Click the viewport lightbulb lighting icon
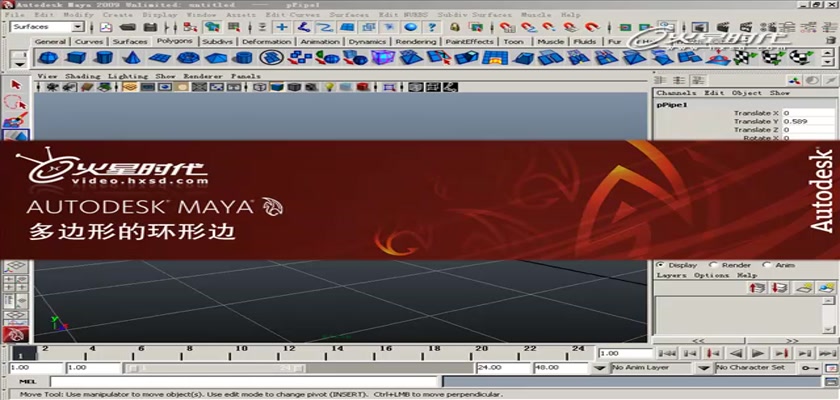This screenshot has height=400, width=840. tap(330, 86)
